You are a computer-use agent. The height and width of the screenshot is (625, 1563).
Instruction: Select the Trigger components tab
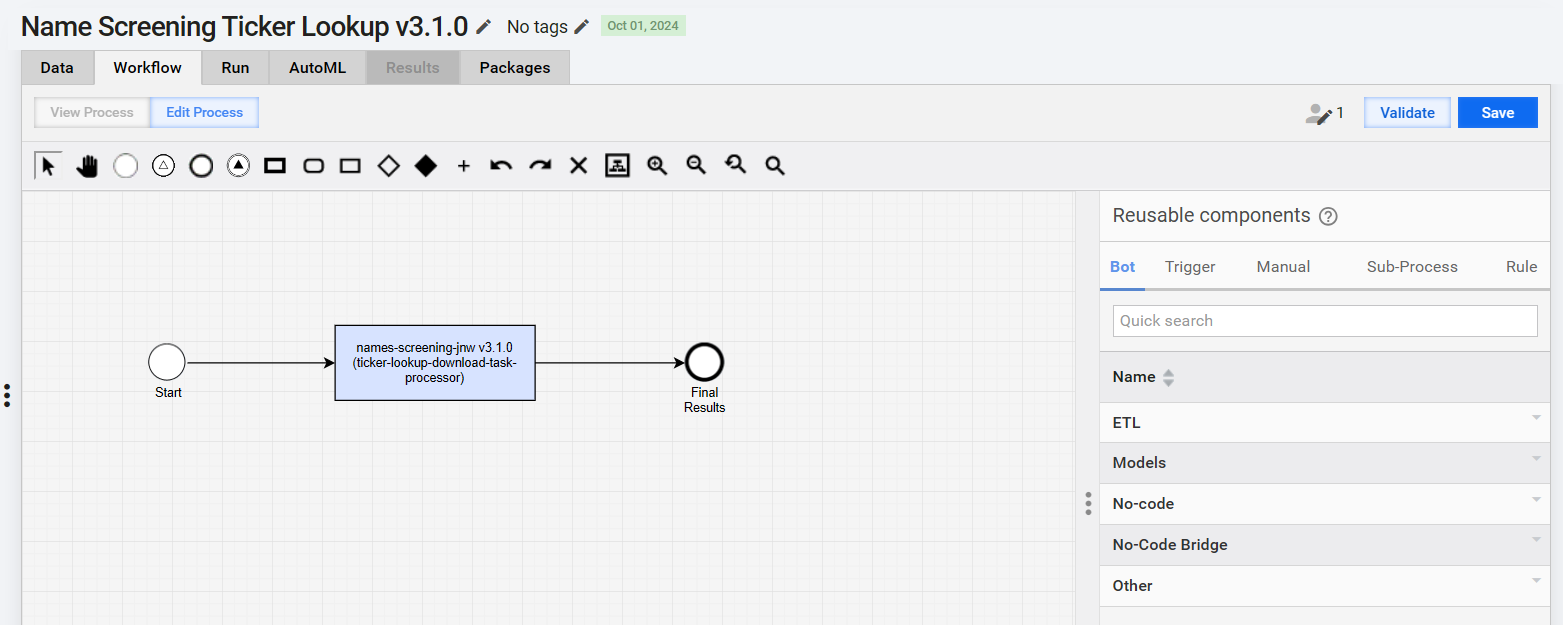[x=1190, y=267]
